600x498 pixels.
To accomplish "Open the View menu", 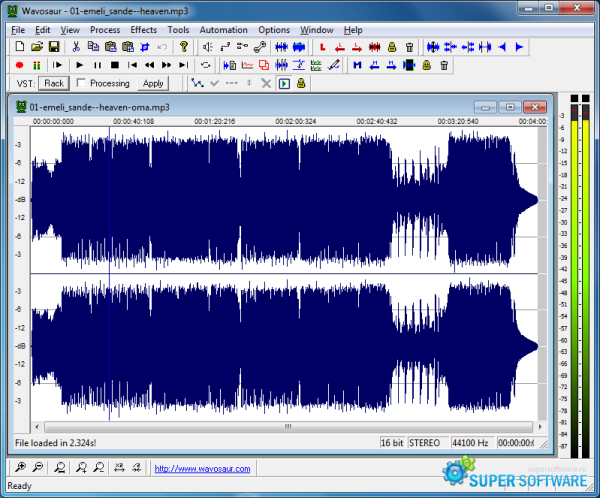I will pyautogui.click(x=70, y=30).
